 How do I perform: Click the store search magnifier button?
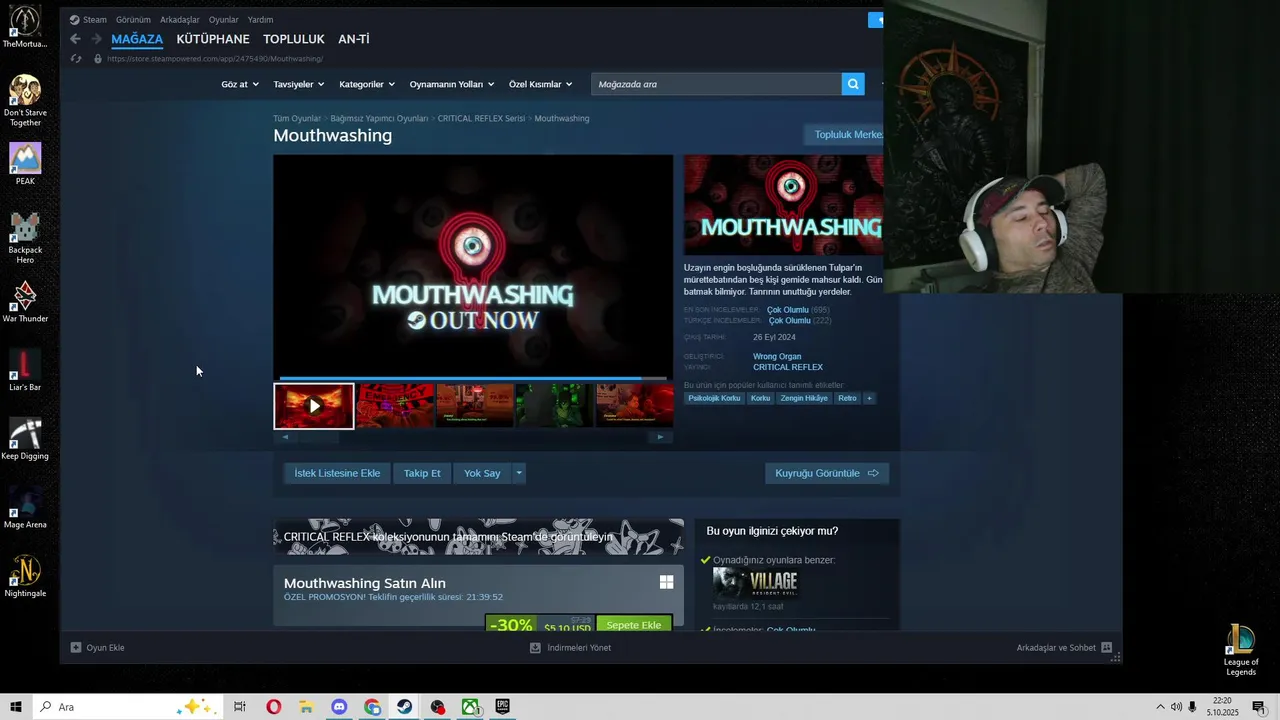[x=853, y=84]
